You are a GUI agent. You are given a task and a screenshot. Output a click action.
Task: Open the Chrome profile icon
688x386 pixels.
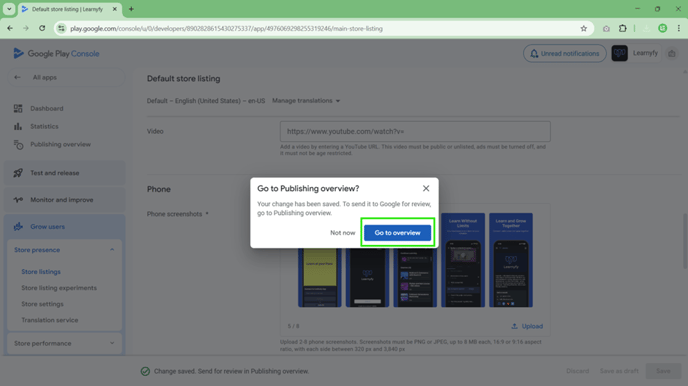point(662,29)
